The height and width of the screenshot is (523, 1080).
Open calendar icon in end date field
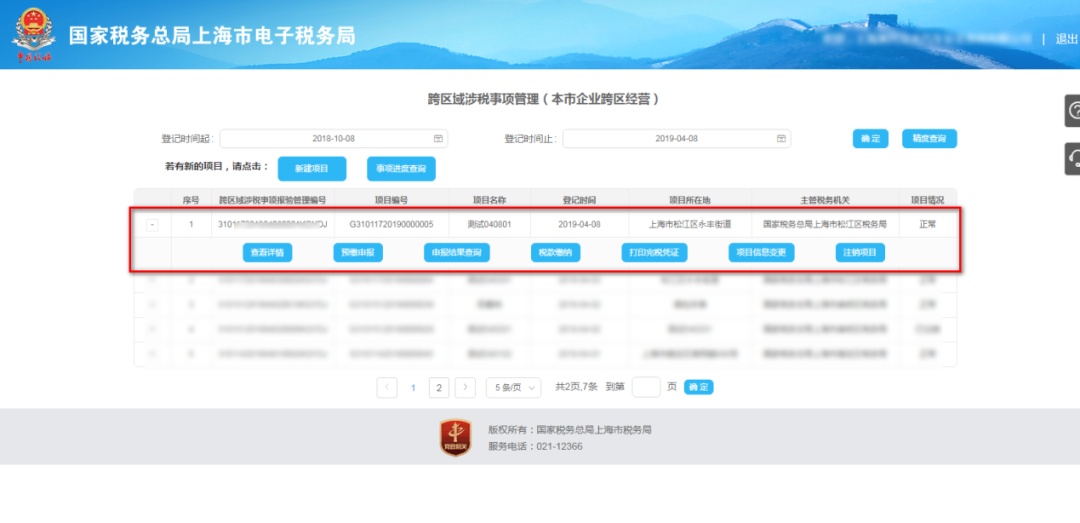pos(780,139)
